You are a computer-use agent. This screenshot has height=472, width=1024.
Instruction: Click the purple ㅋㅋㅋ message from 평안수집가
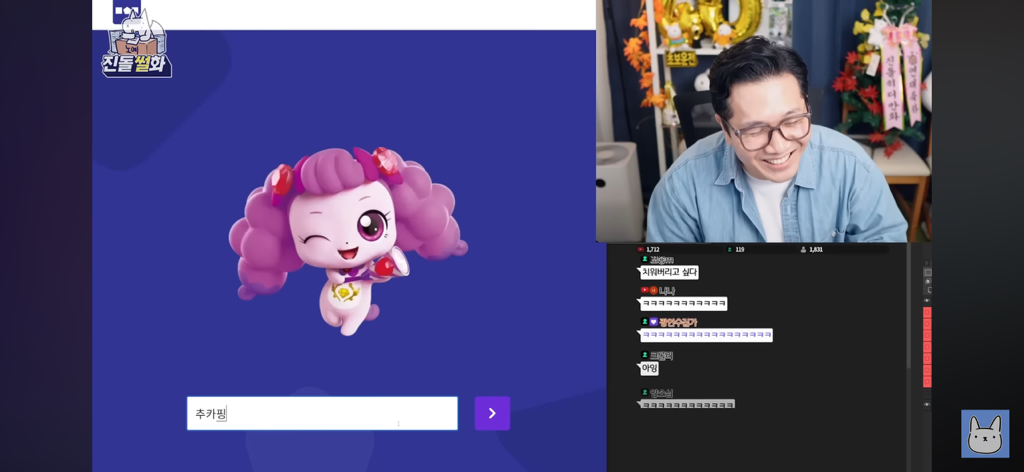point(706,336)
